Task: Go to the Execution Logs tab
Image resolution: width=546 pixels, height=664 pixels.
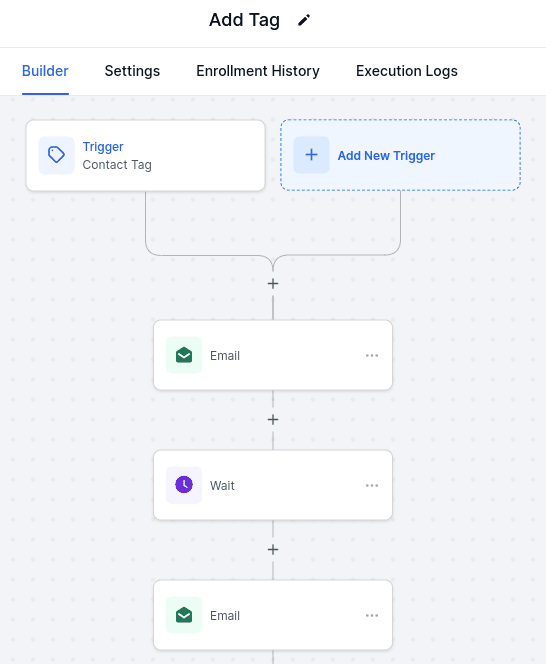Action: pos(407,71)
